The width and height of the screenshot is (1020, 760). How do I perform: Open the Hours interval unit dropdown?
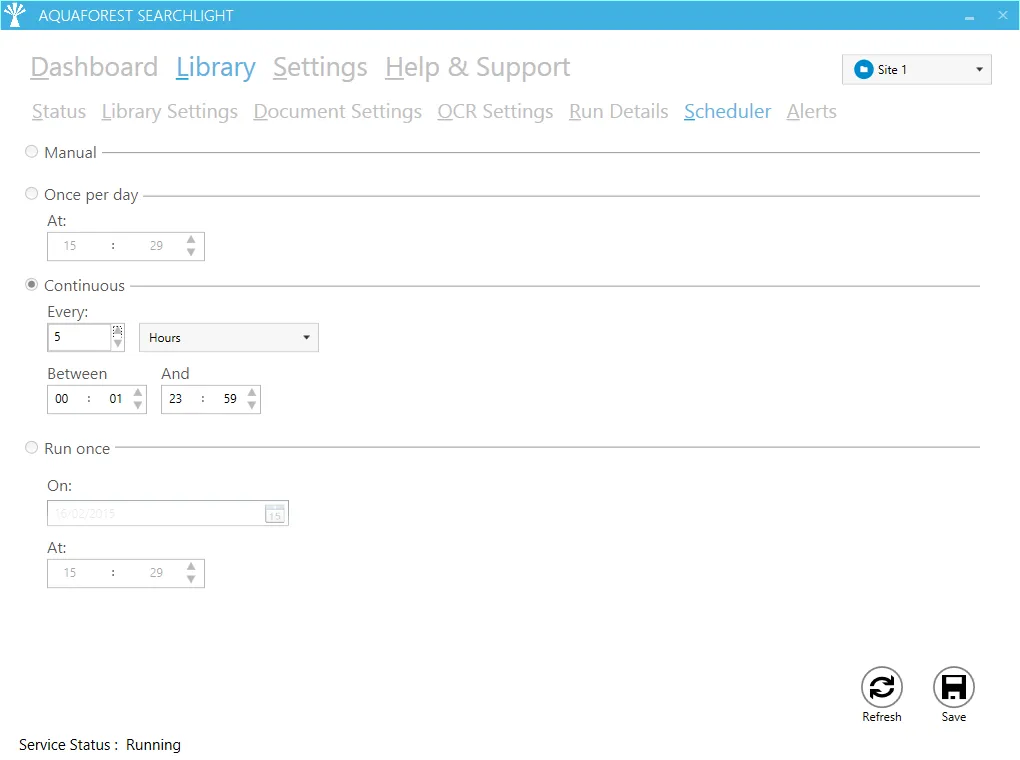pyautogui.click(x=229, y=338)
